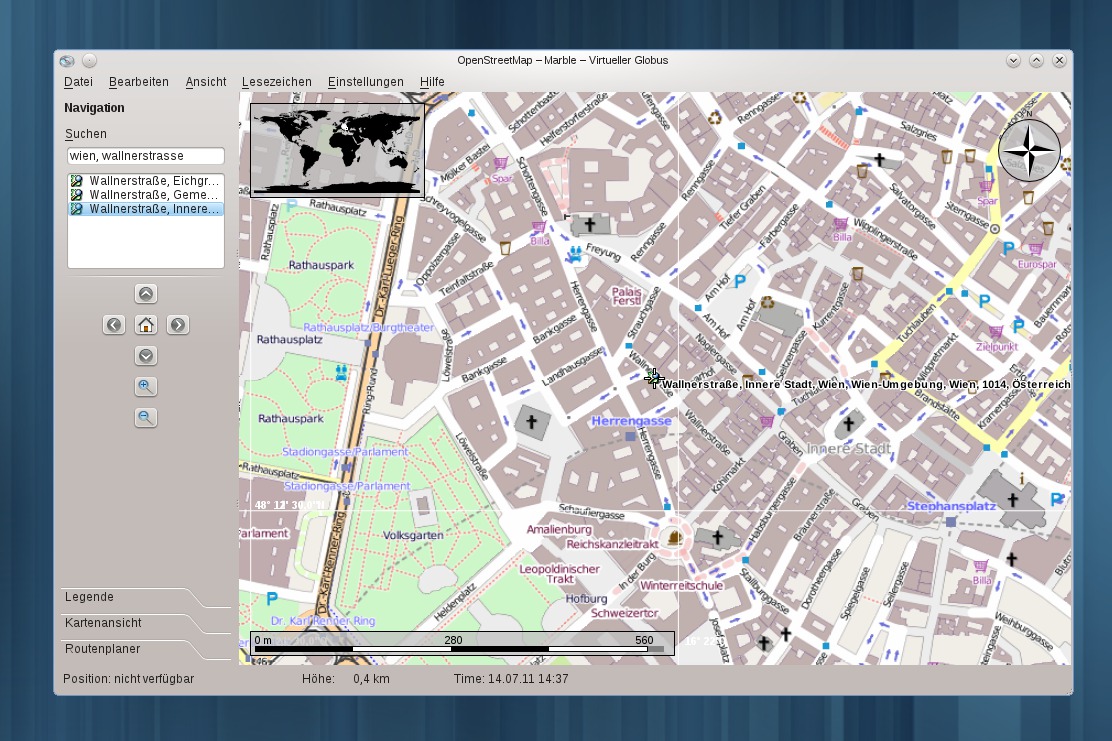Click the Stephansplatz subway station square
The height and width of the screenshot is (741, 1112).
[x=951, y=522]
